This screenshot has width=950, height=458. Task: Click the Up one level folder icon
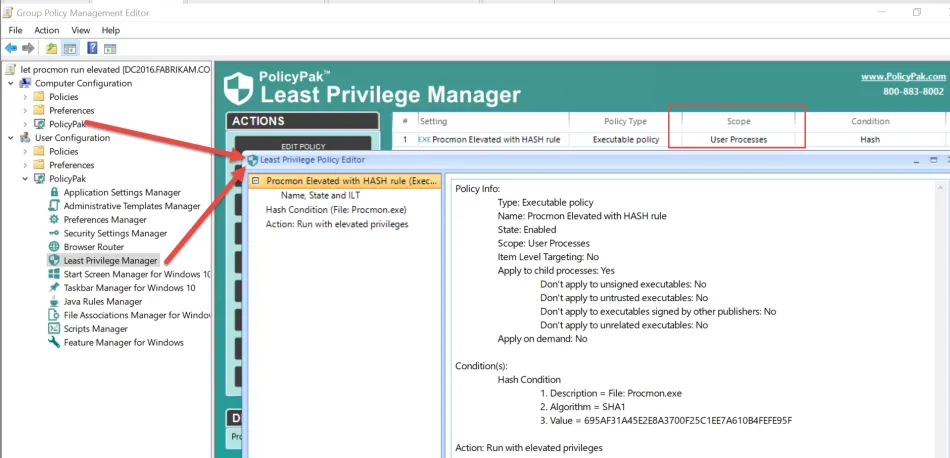click(52, 48)
